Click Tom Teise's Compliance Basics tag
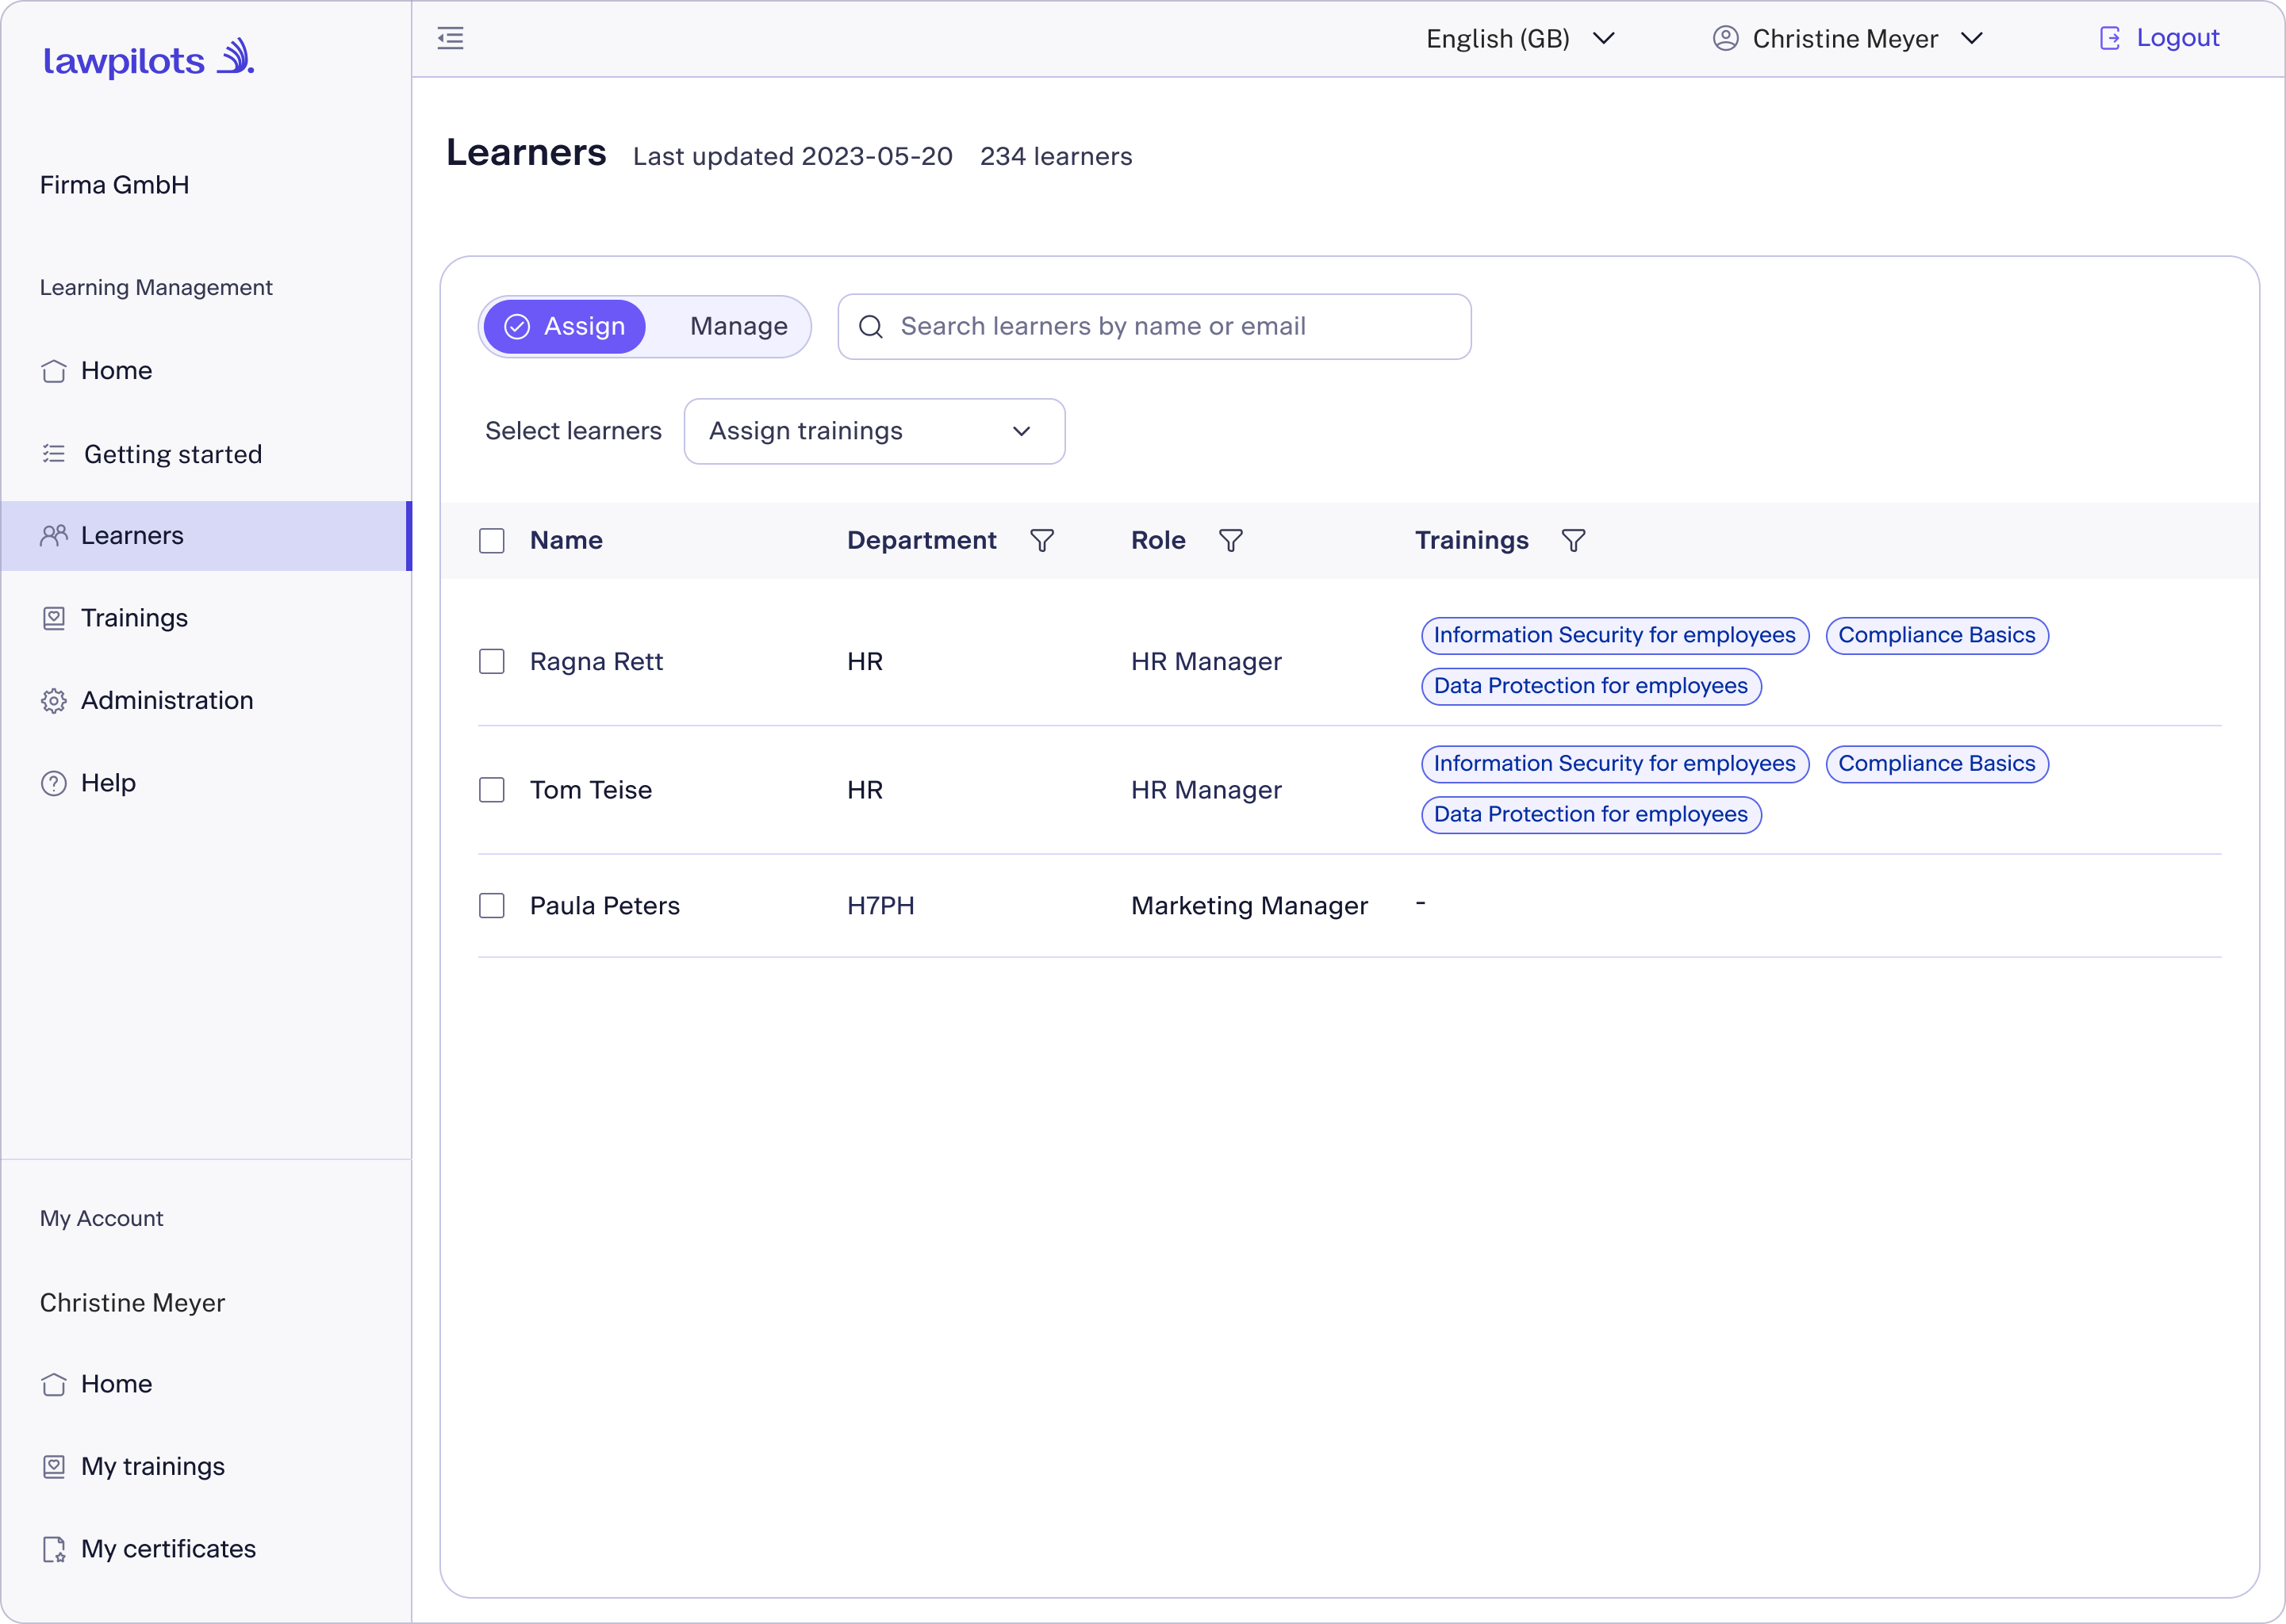 tap(1937, 765)
